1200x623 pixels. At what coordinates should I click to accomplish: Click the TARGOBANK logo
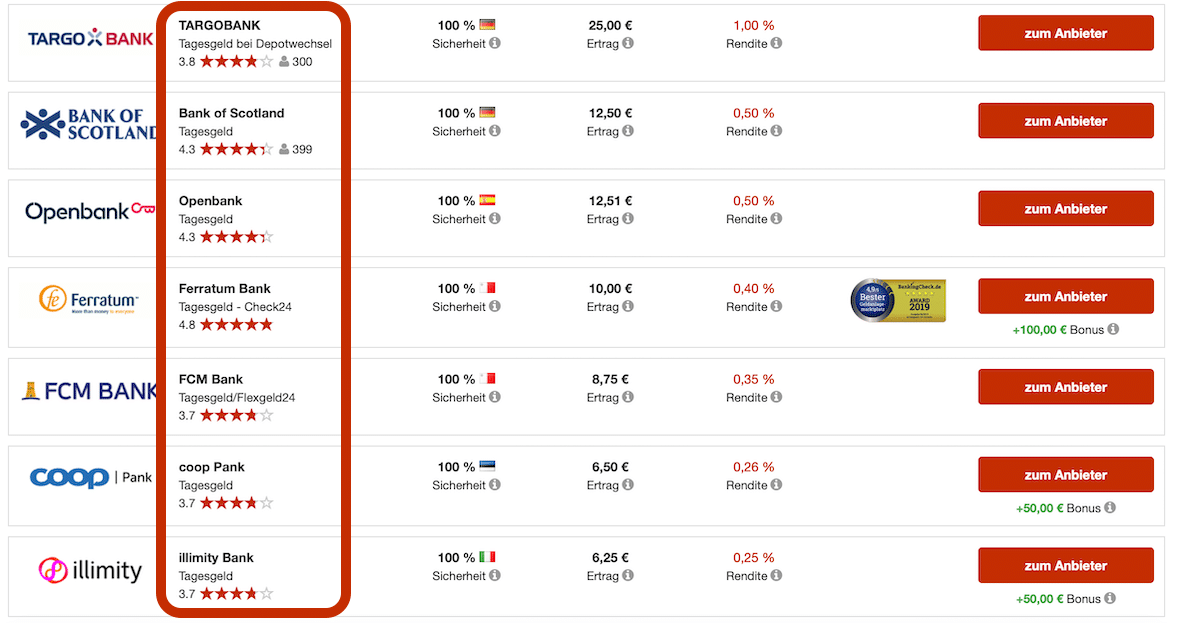90,39
